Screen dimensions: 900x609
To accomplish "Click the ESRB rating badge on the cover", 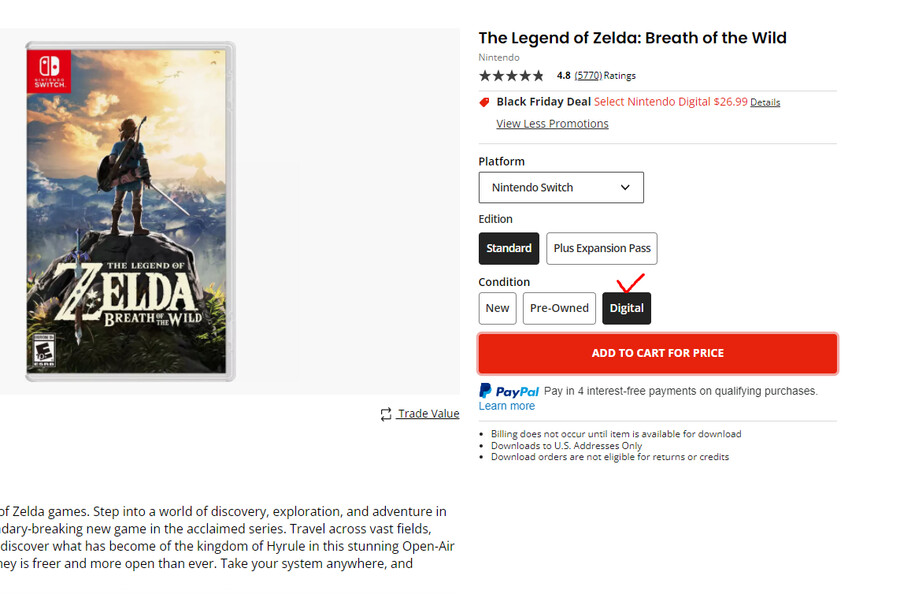I will (44, 349).
